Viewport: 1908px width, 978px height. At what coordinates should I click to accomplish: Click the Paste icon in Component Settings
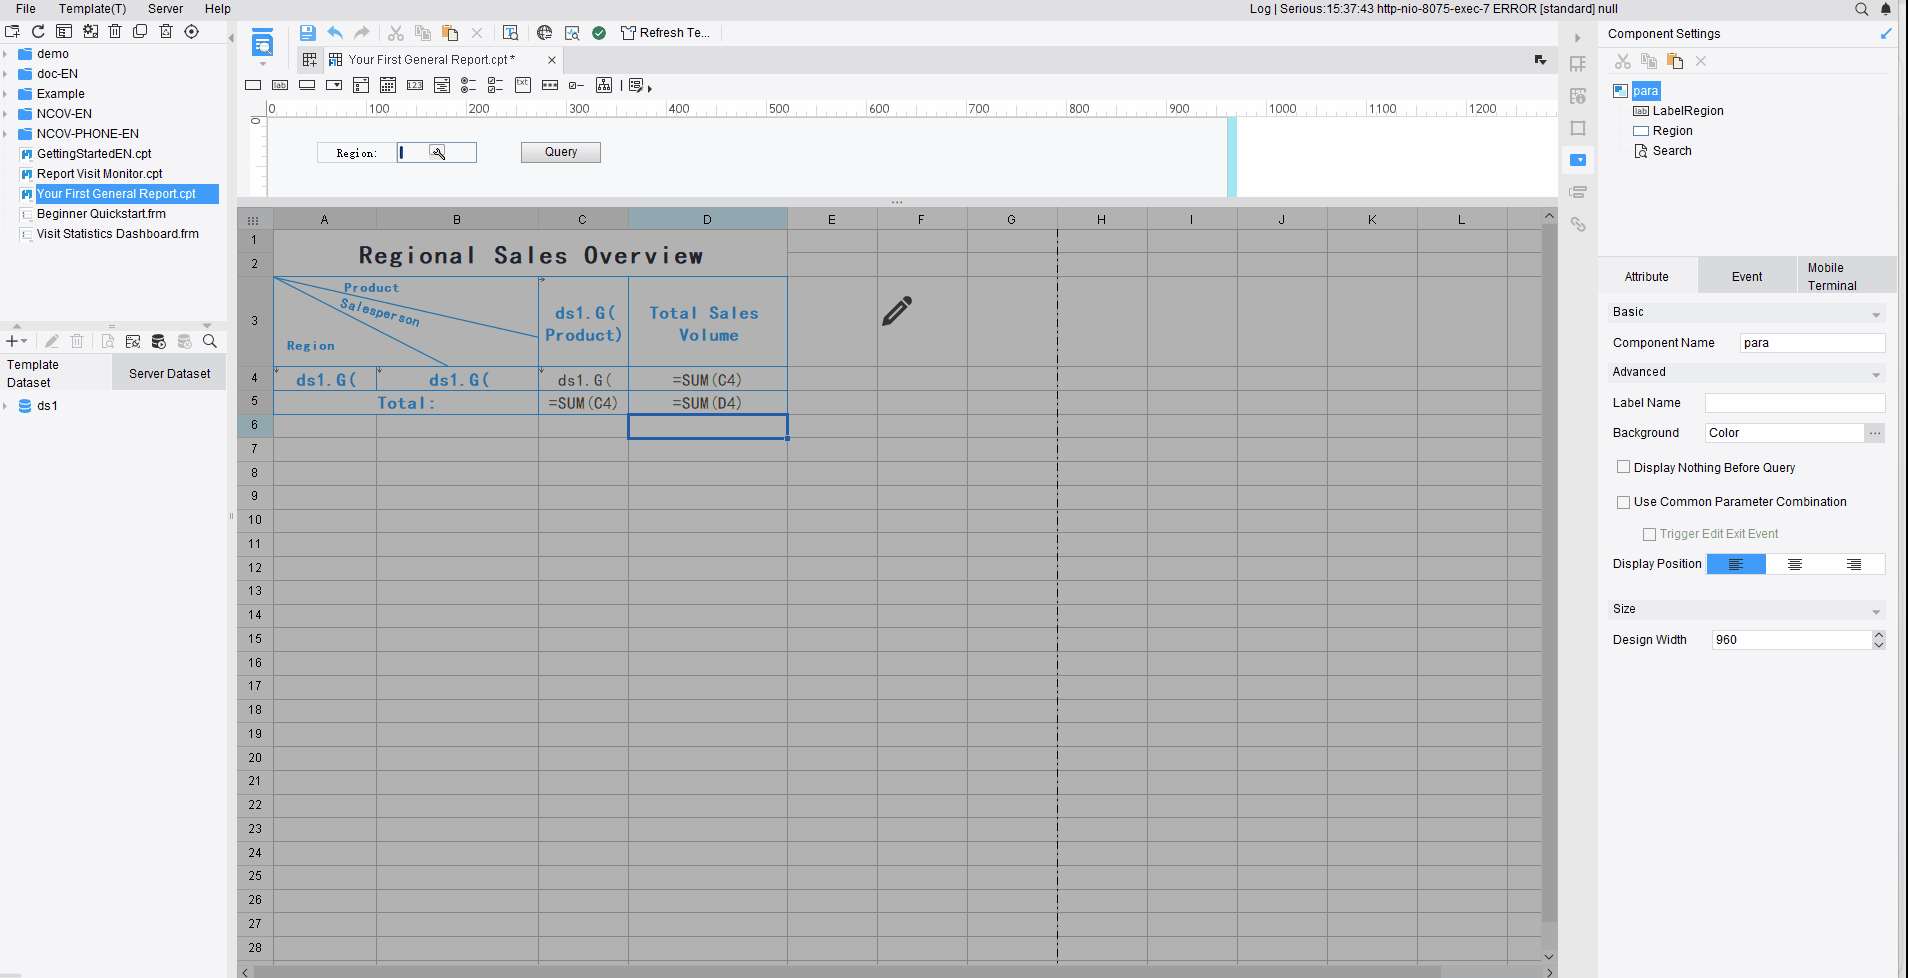coord(1675,62)
